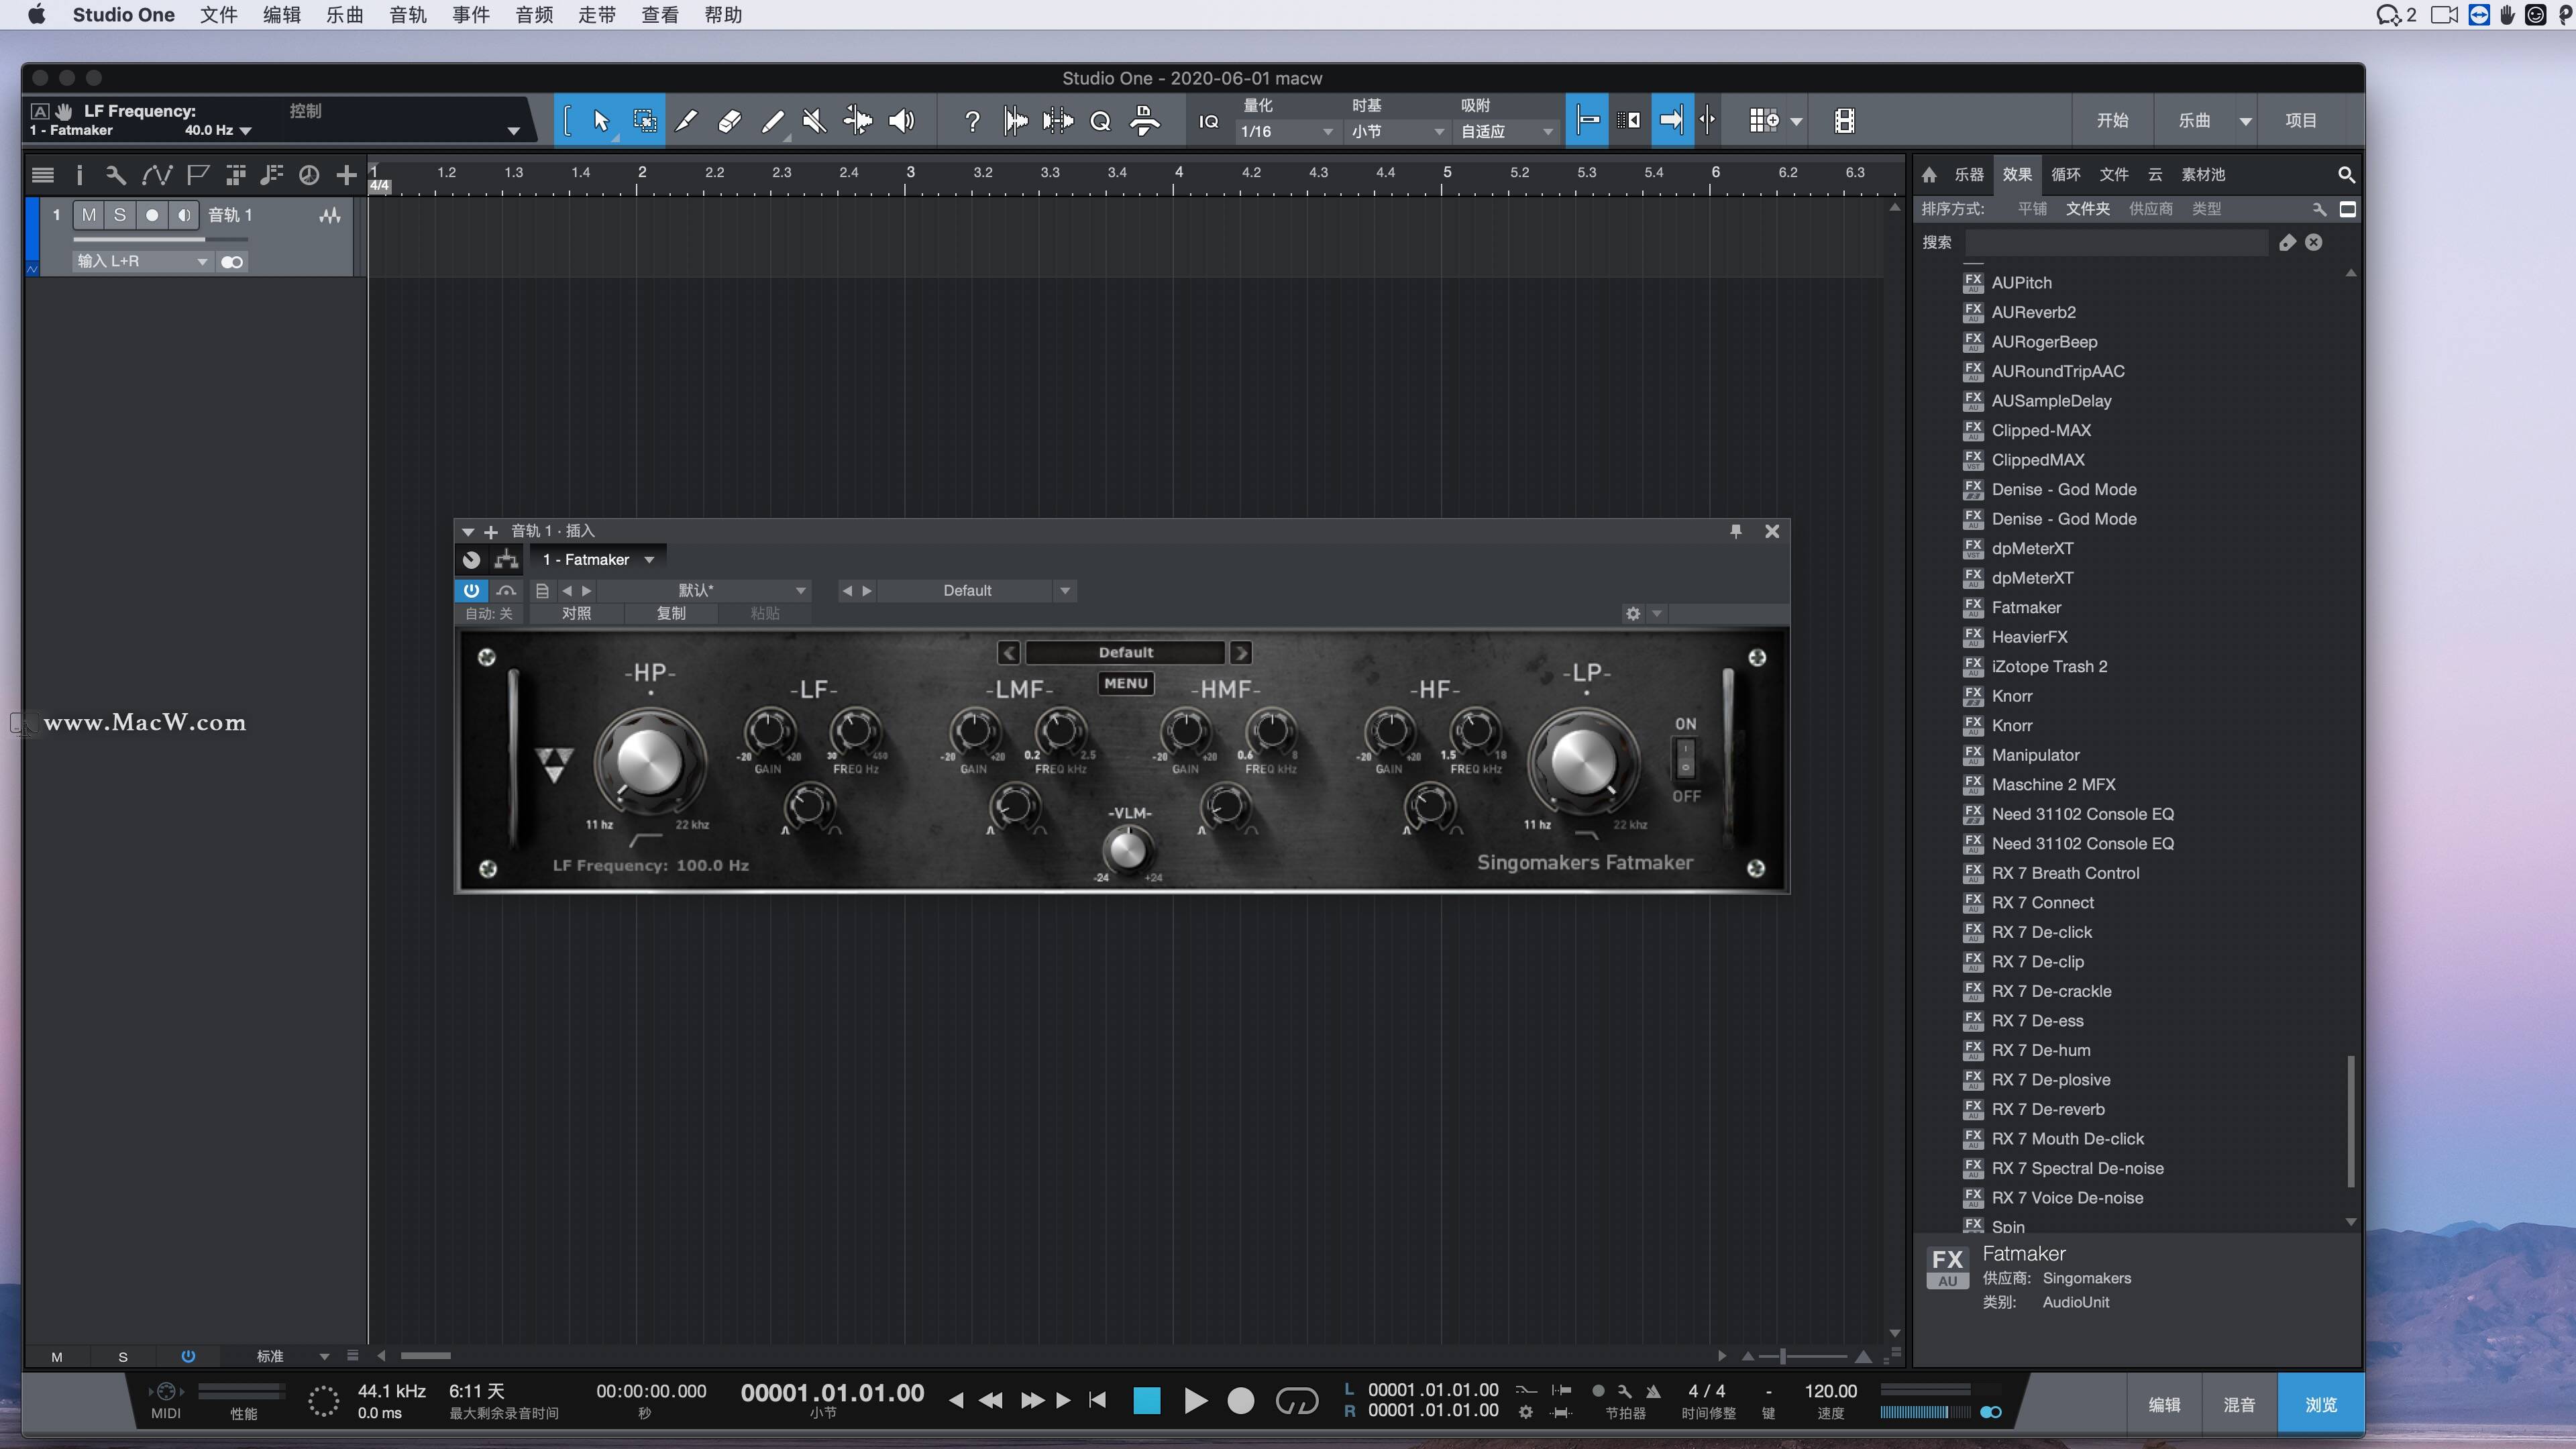The width and height of the screenshot is (2576, 1449).
Task: Click the play button in transport
Action: tap(1195, 1401)
